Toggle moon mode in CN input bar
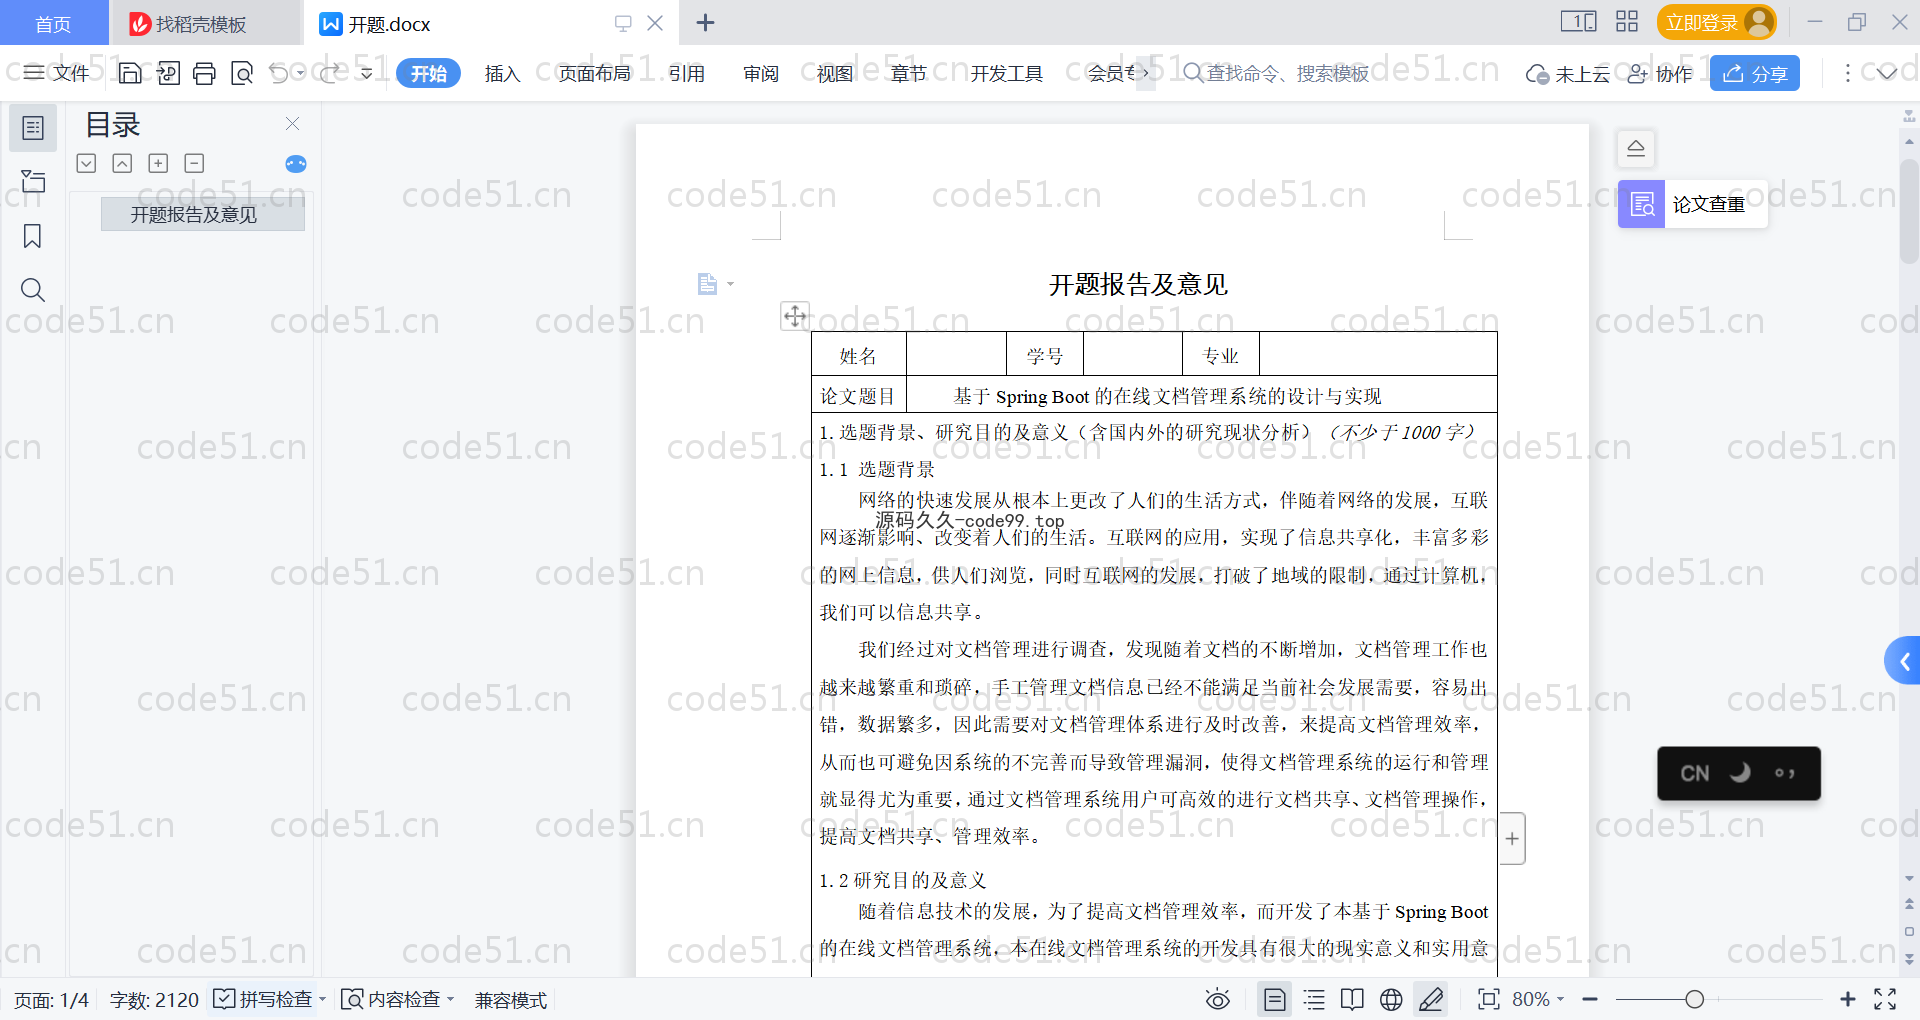 [x=1740, y=773]
